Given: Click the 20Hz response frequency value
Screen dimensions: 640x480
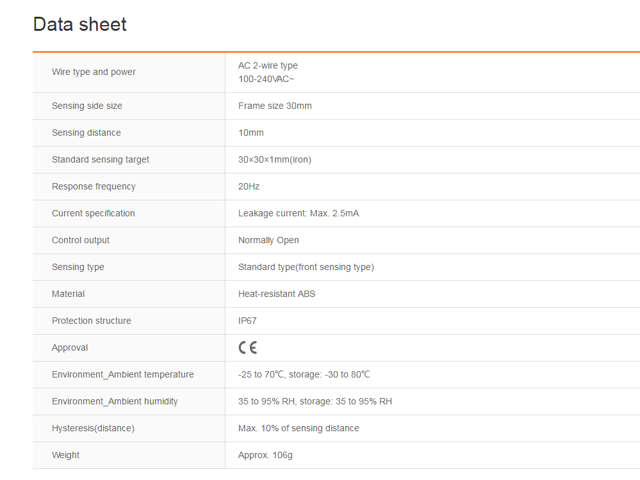Looking at the screenshot, I should (249, 187).
